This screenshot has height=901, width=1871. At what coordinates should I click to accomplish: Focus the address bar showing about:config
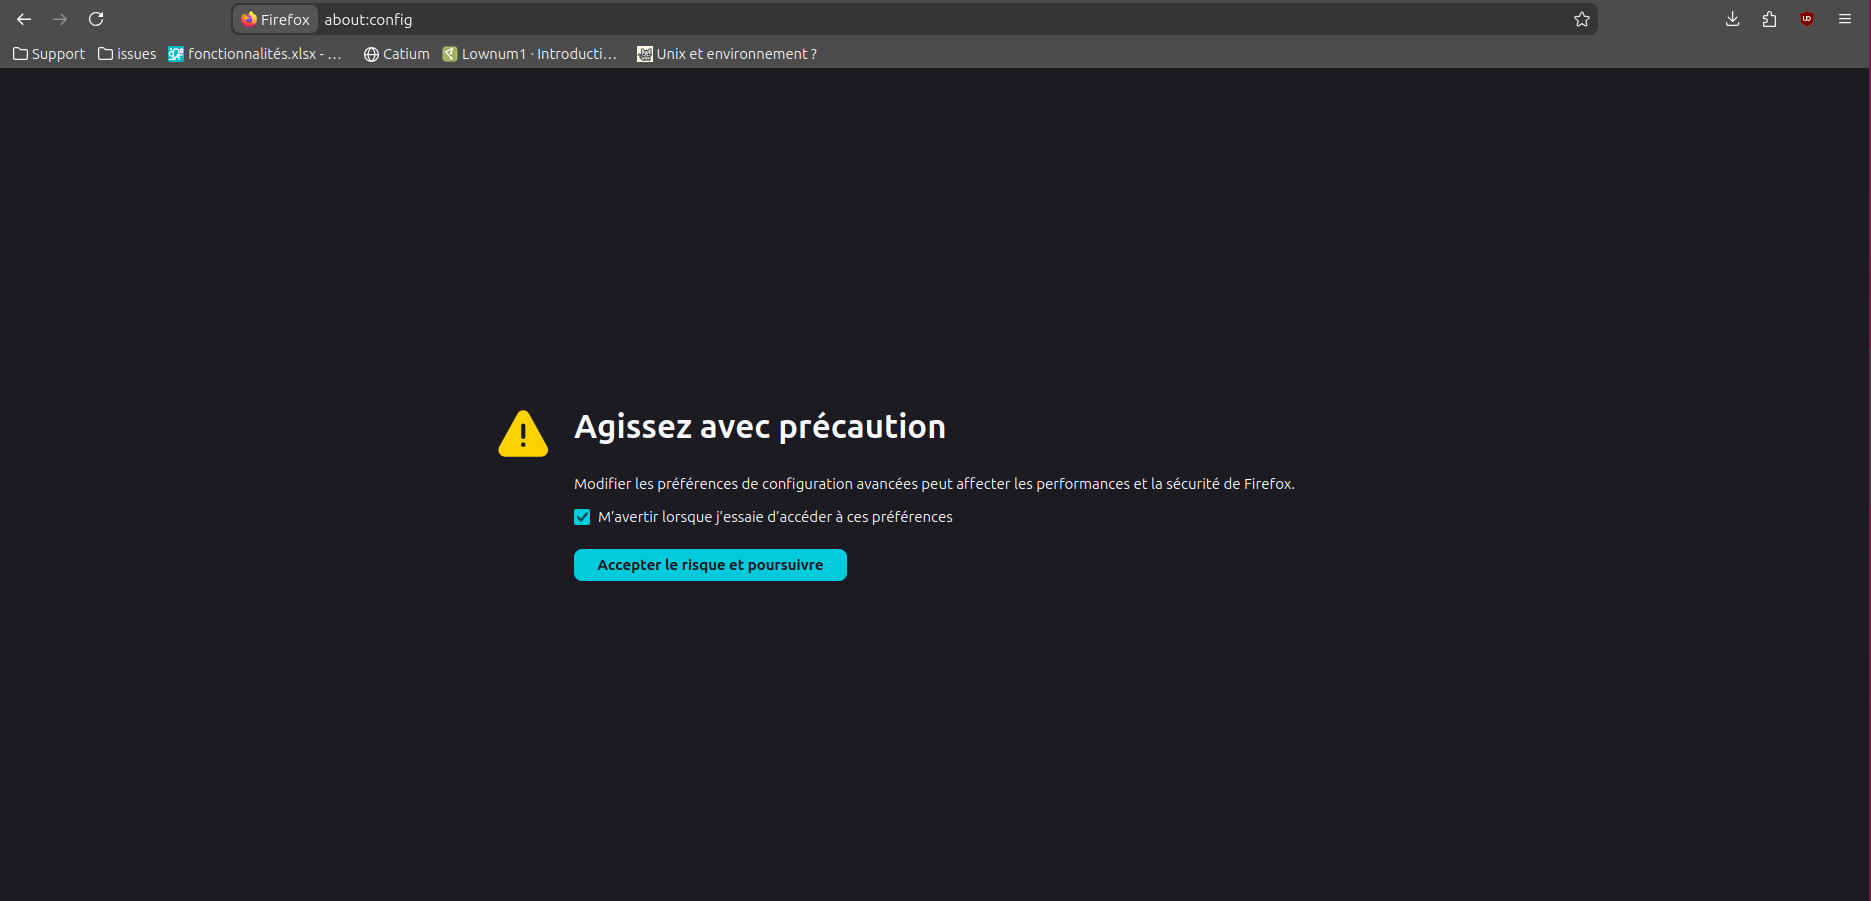900,19
